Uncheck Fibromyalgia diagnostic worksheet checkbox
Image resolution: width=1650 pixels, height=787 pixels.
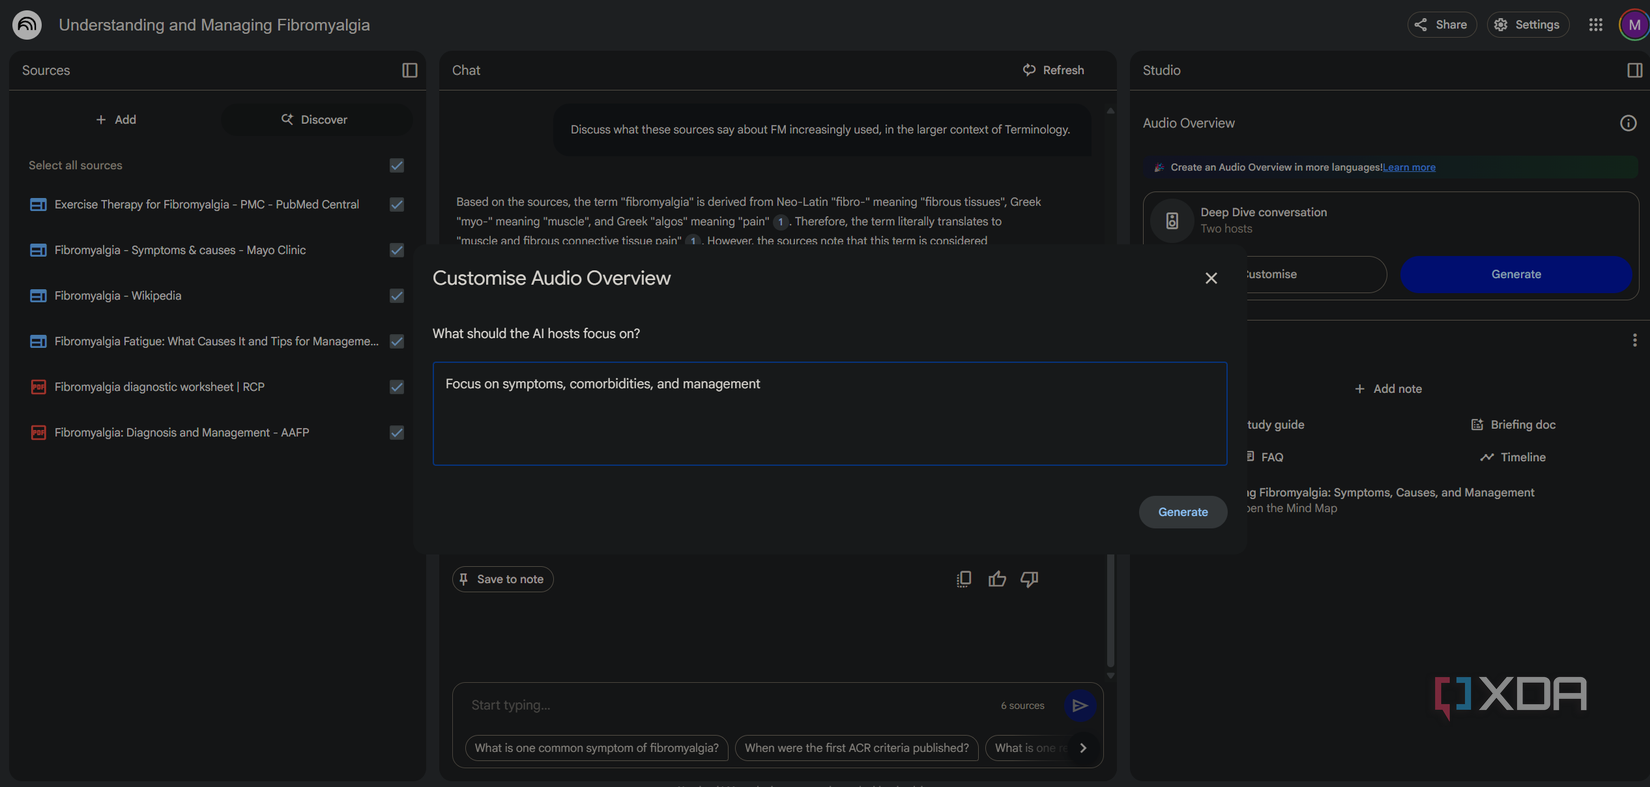pos(397,387)
